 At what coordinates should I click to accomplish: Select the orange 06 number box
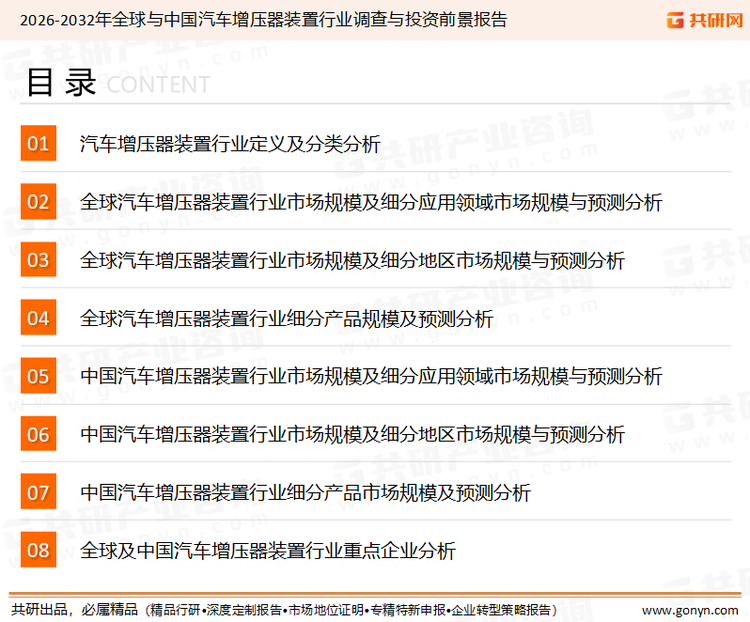coord(38,433)
